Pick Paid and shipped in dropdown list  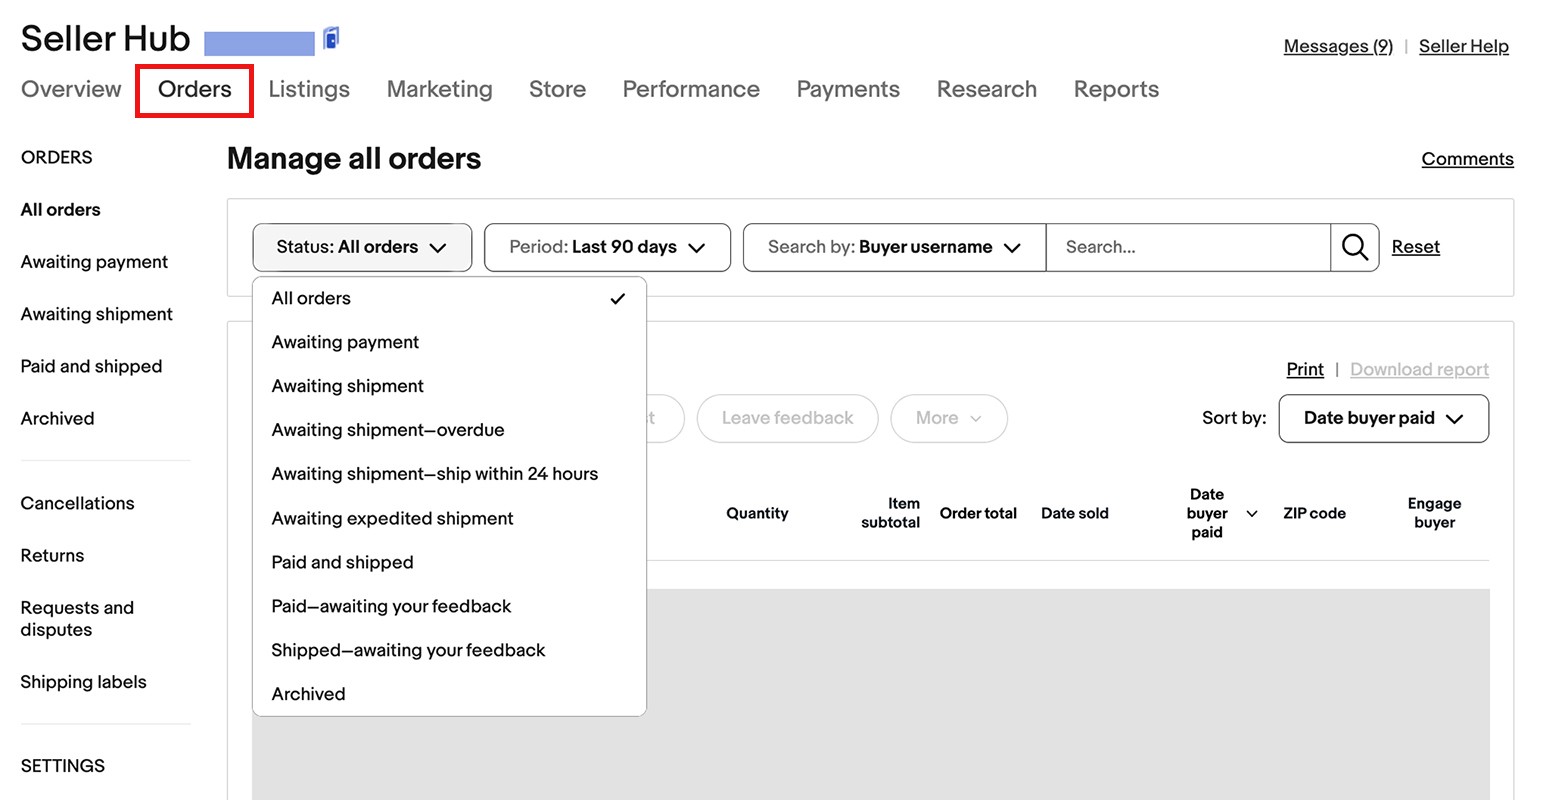click(x=449, y=562)
